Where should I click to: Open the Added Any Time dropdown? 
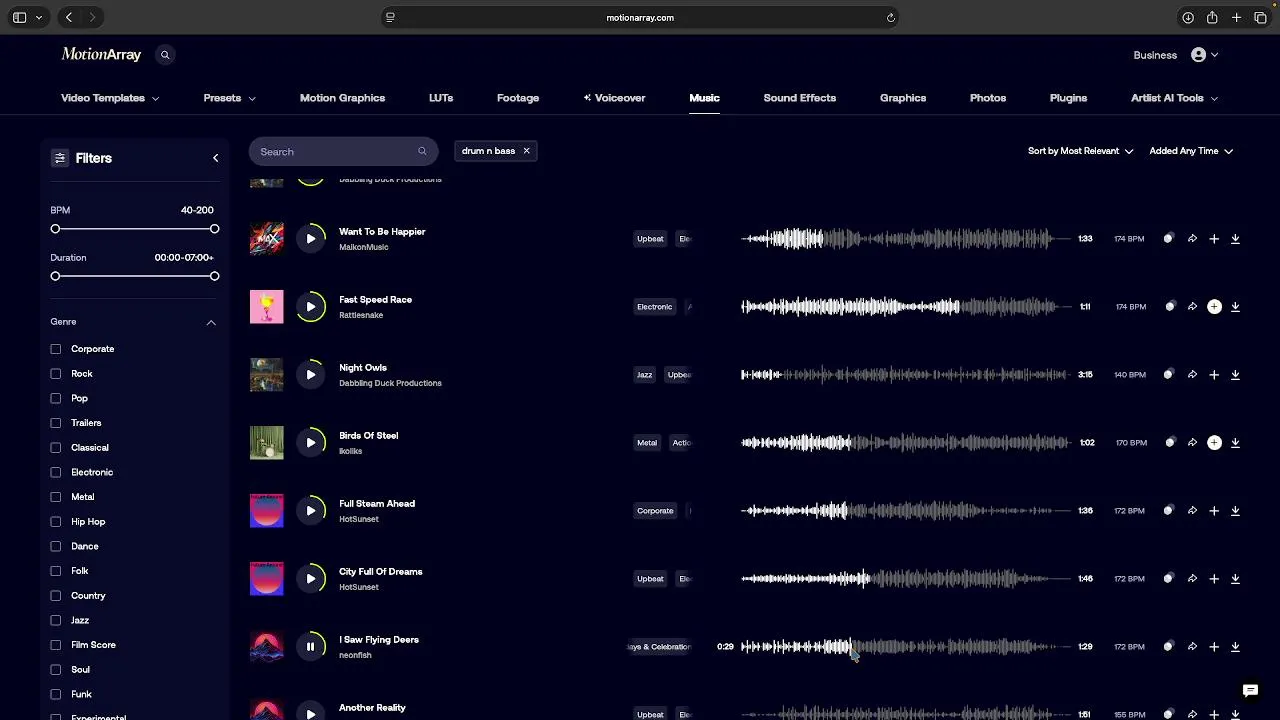[1191, 151]
